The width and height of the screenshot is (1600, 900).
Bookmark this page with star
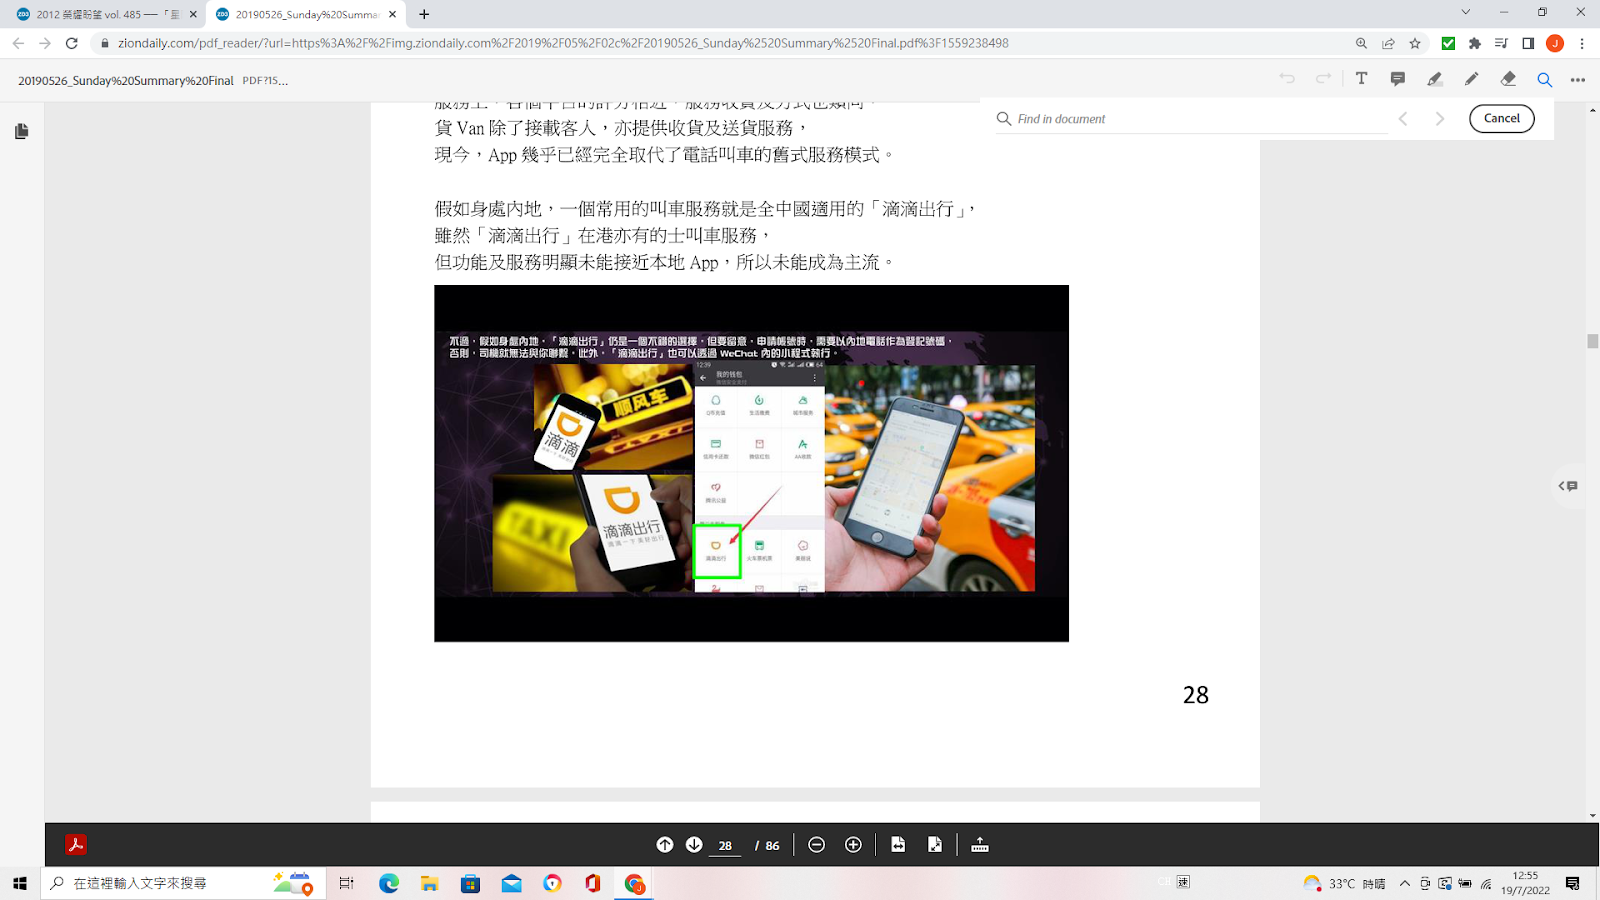(1415, 43)
